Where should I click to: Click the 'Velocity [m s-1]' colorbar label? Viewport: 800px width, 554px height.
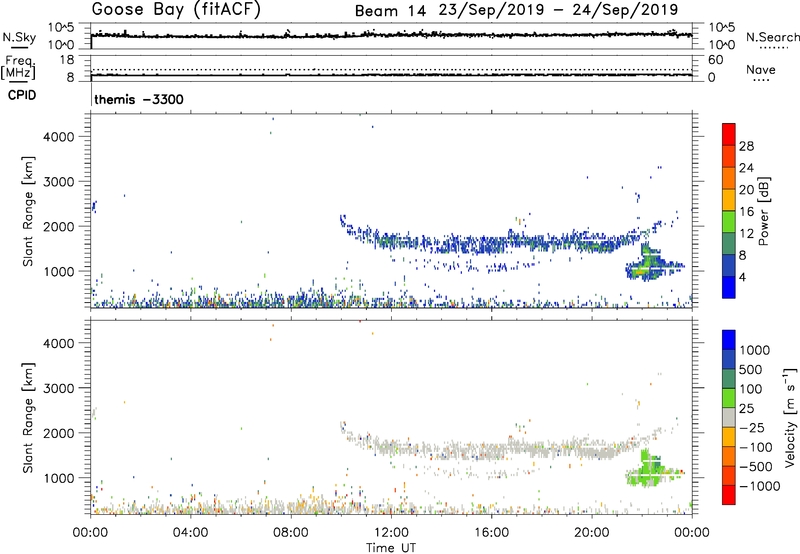(x=790, y=417)
